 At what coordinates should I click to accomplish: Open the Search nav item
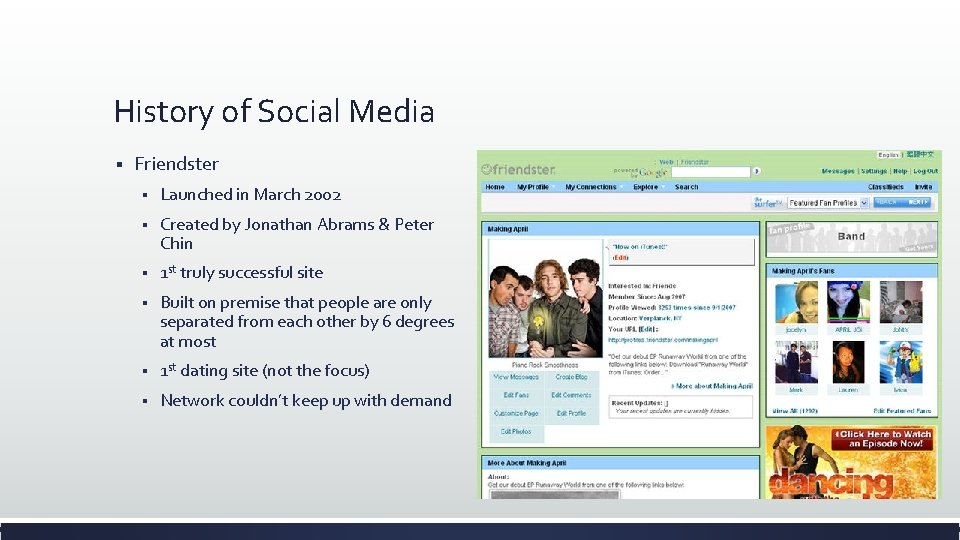[x=686, y=187]
